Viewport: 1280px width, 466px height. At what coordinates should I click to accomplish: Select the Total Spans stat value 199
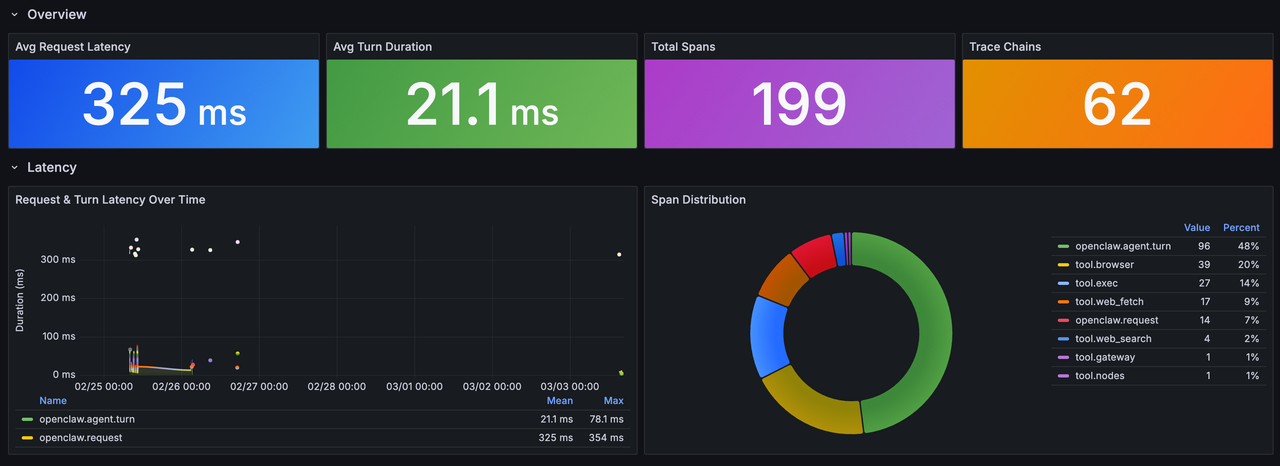point(798,104)
